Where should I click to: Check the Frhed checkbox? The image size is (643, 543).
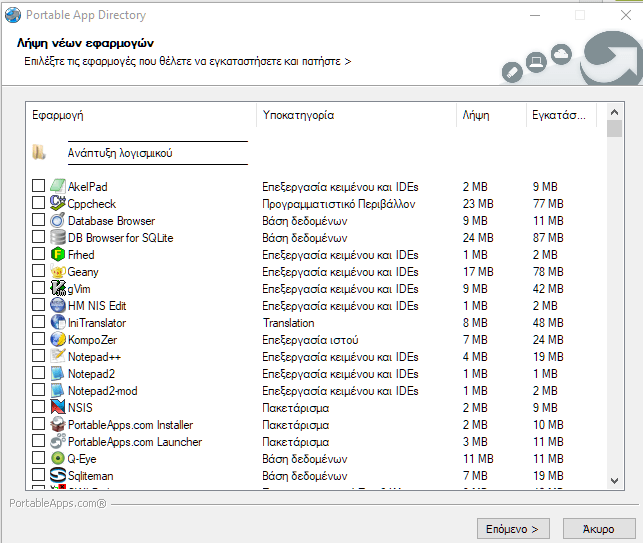[x=39, y=254]
